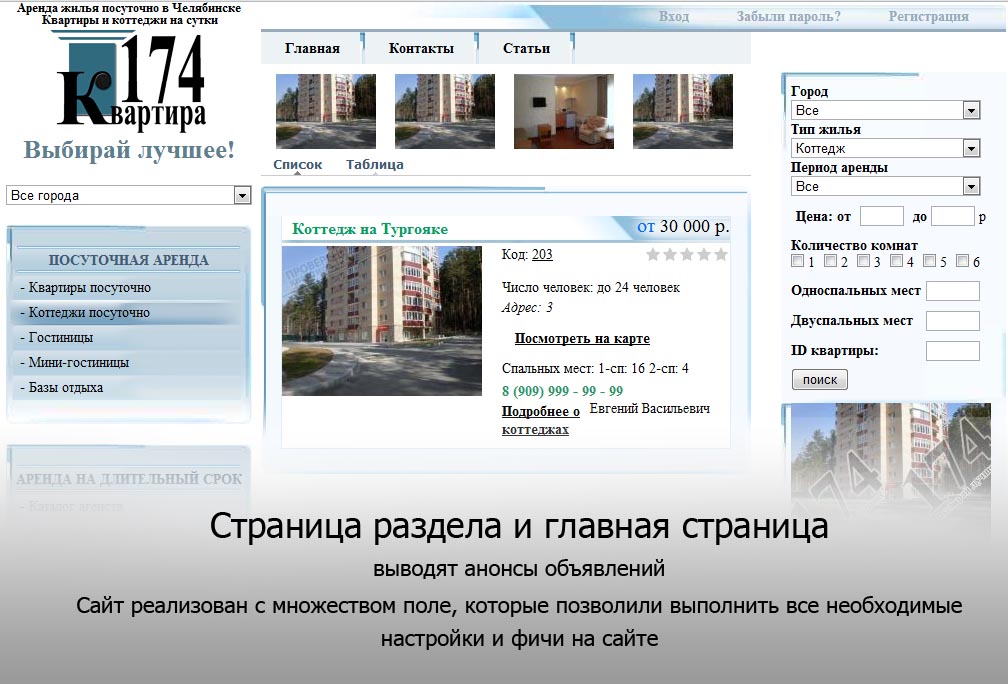Focus the ID квартиры field
This screenshot has width=1008, height=684.
[x=953, y=351]
